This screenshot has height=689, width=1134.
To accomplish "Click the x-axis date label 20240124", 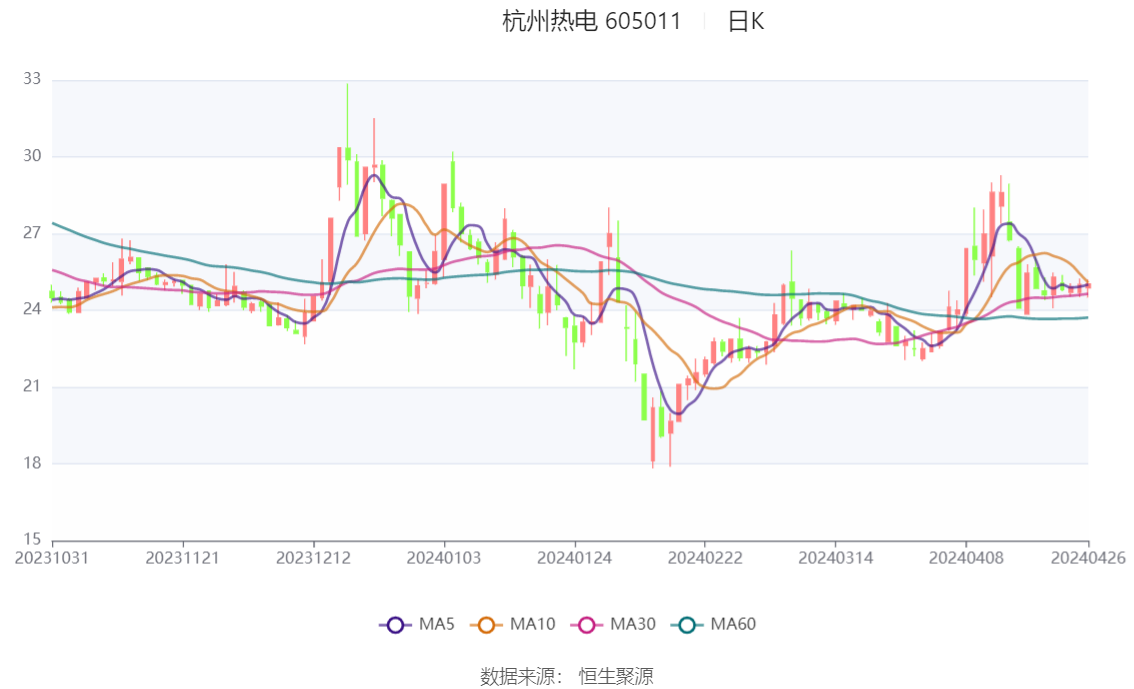I will click(x=574, y=558).
